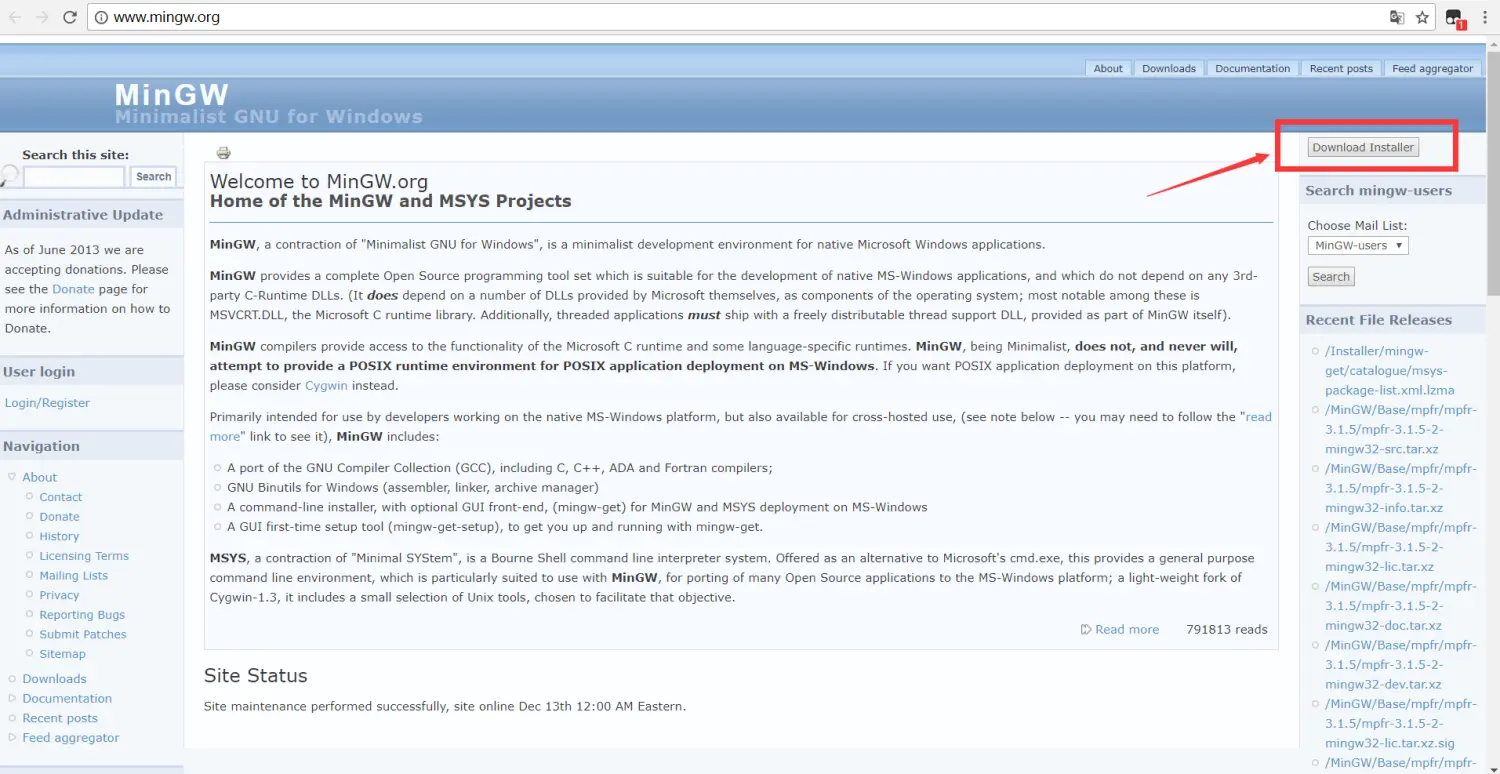Image resolution: width=1500 pixels, height=774 pixels.
Task: Open Feed aggregator in sidebar navigation
Action: tap(71, 738)
